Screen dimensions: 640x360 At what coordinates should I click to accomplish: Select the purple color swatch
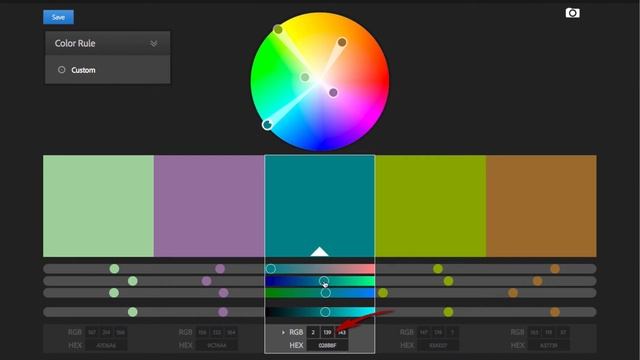[209, 206]
